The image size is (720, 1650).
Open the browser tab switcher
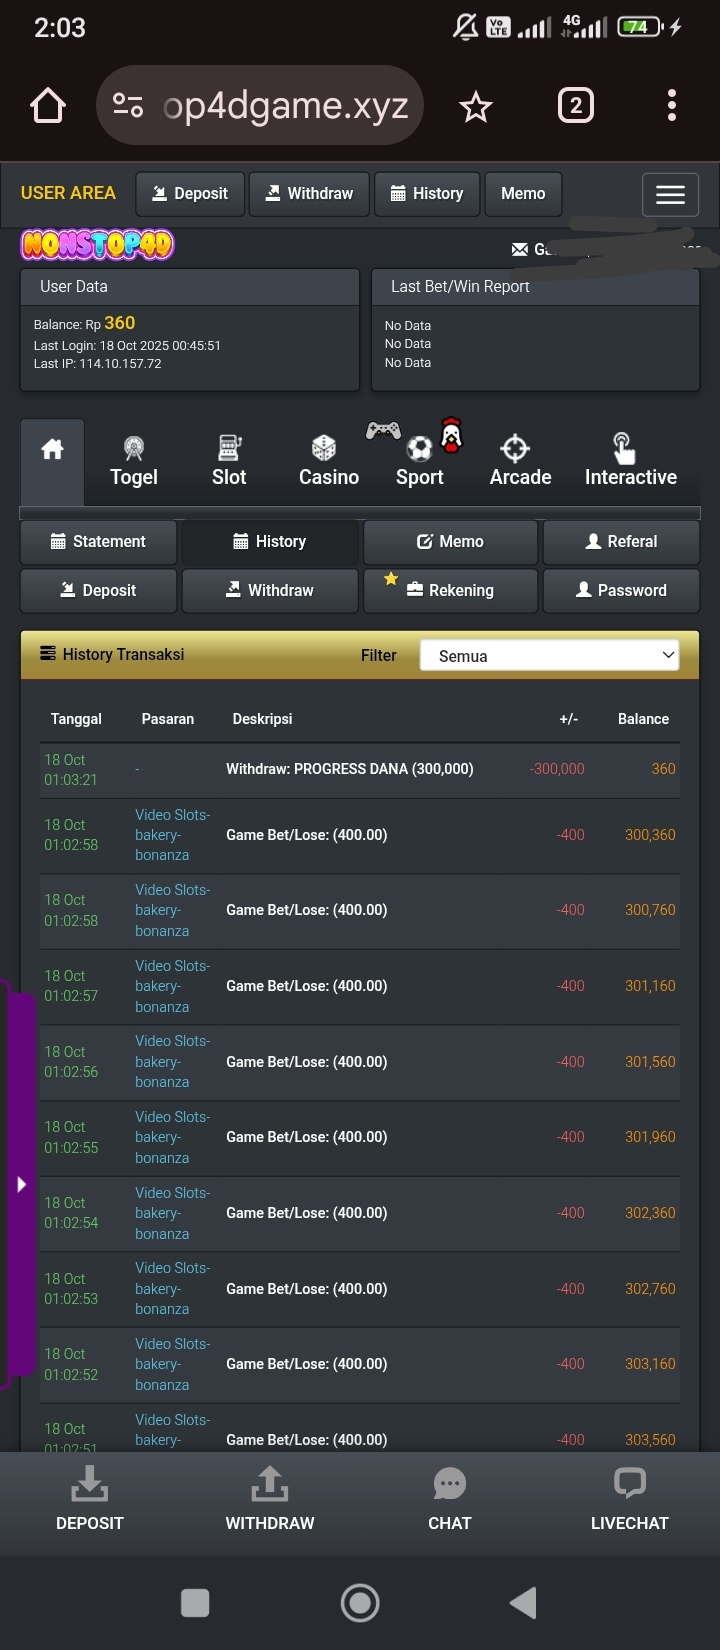pos(575,105)
